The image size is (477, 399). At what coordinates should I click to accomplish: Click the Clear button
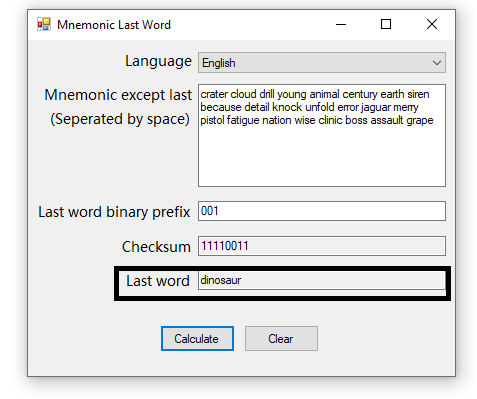coord(281,339)
